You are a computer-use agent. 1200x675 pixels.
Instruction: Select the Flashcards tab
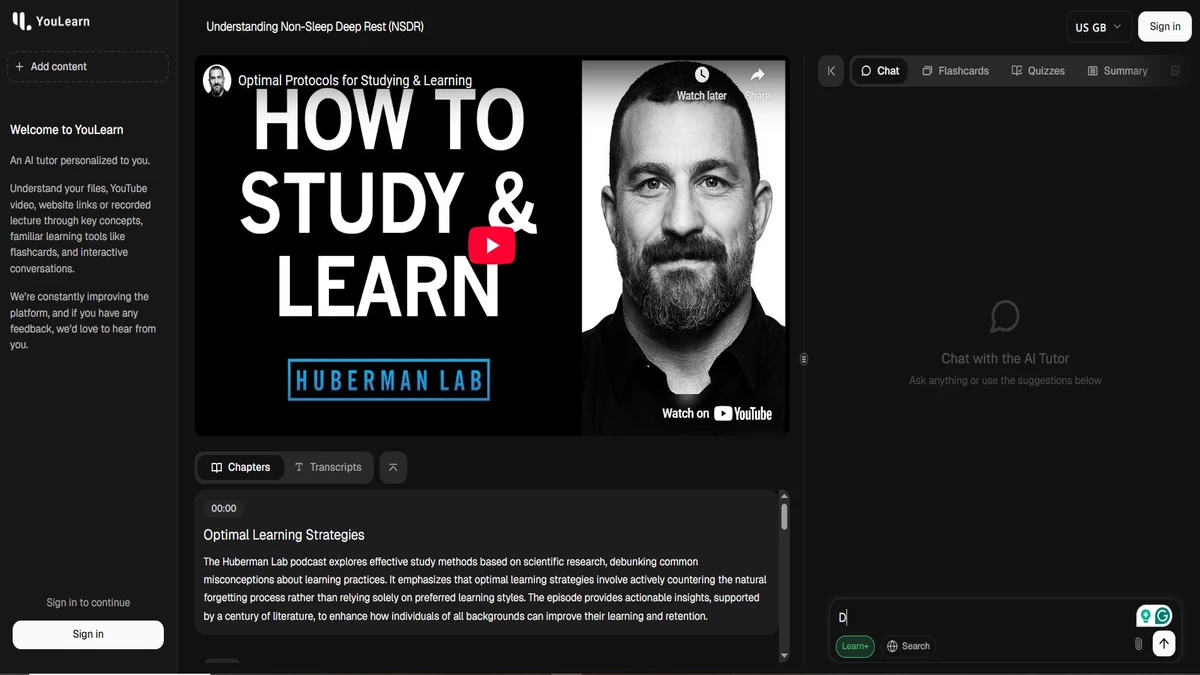click(955, 71)
